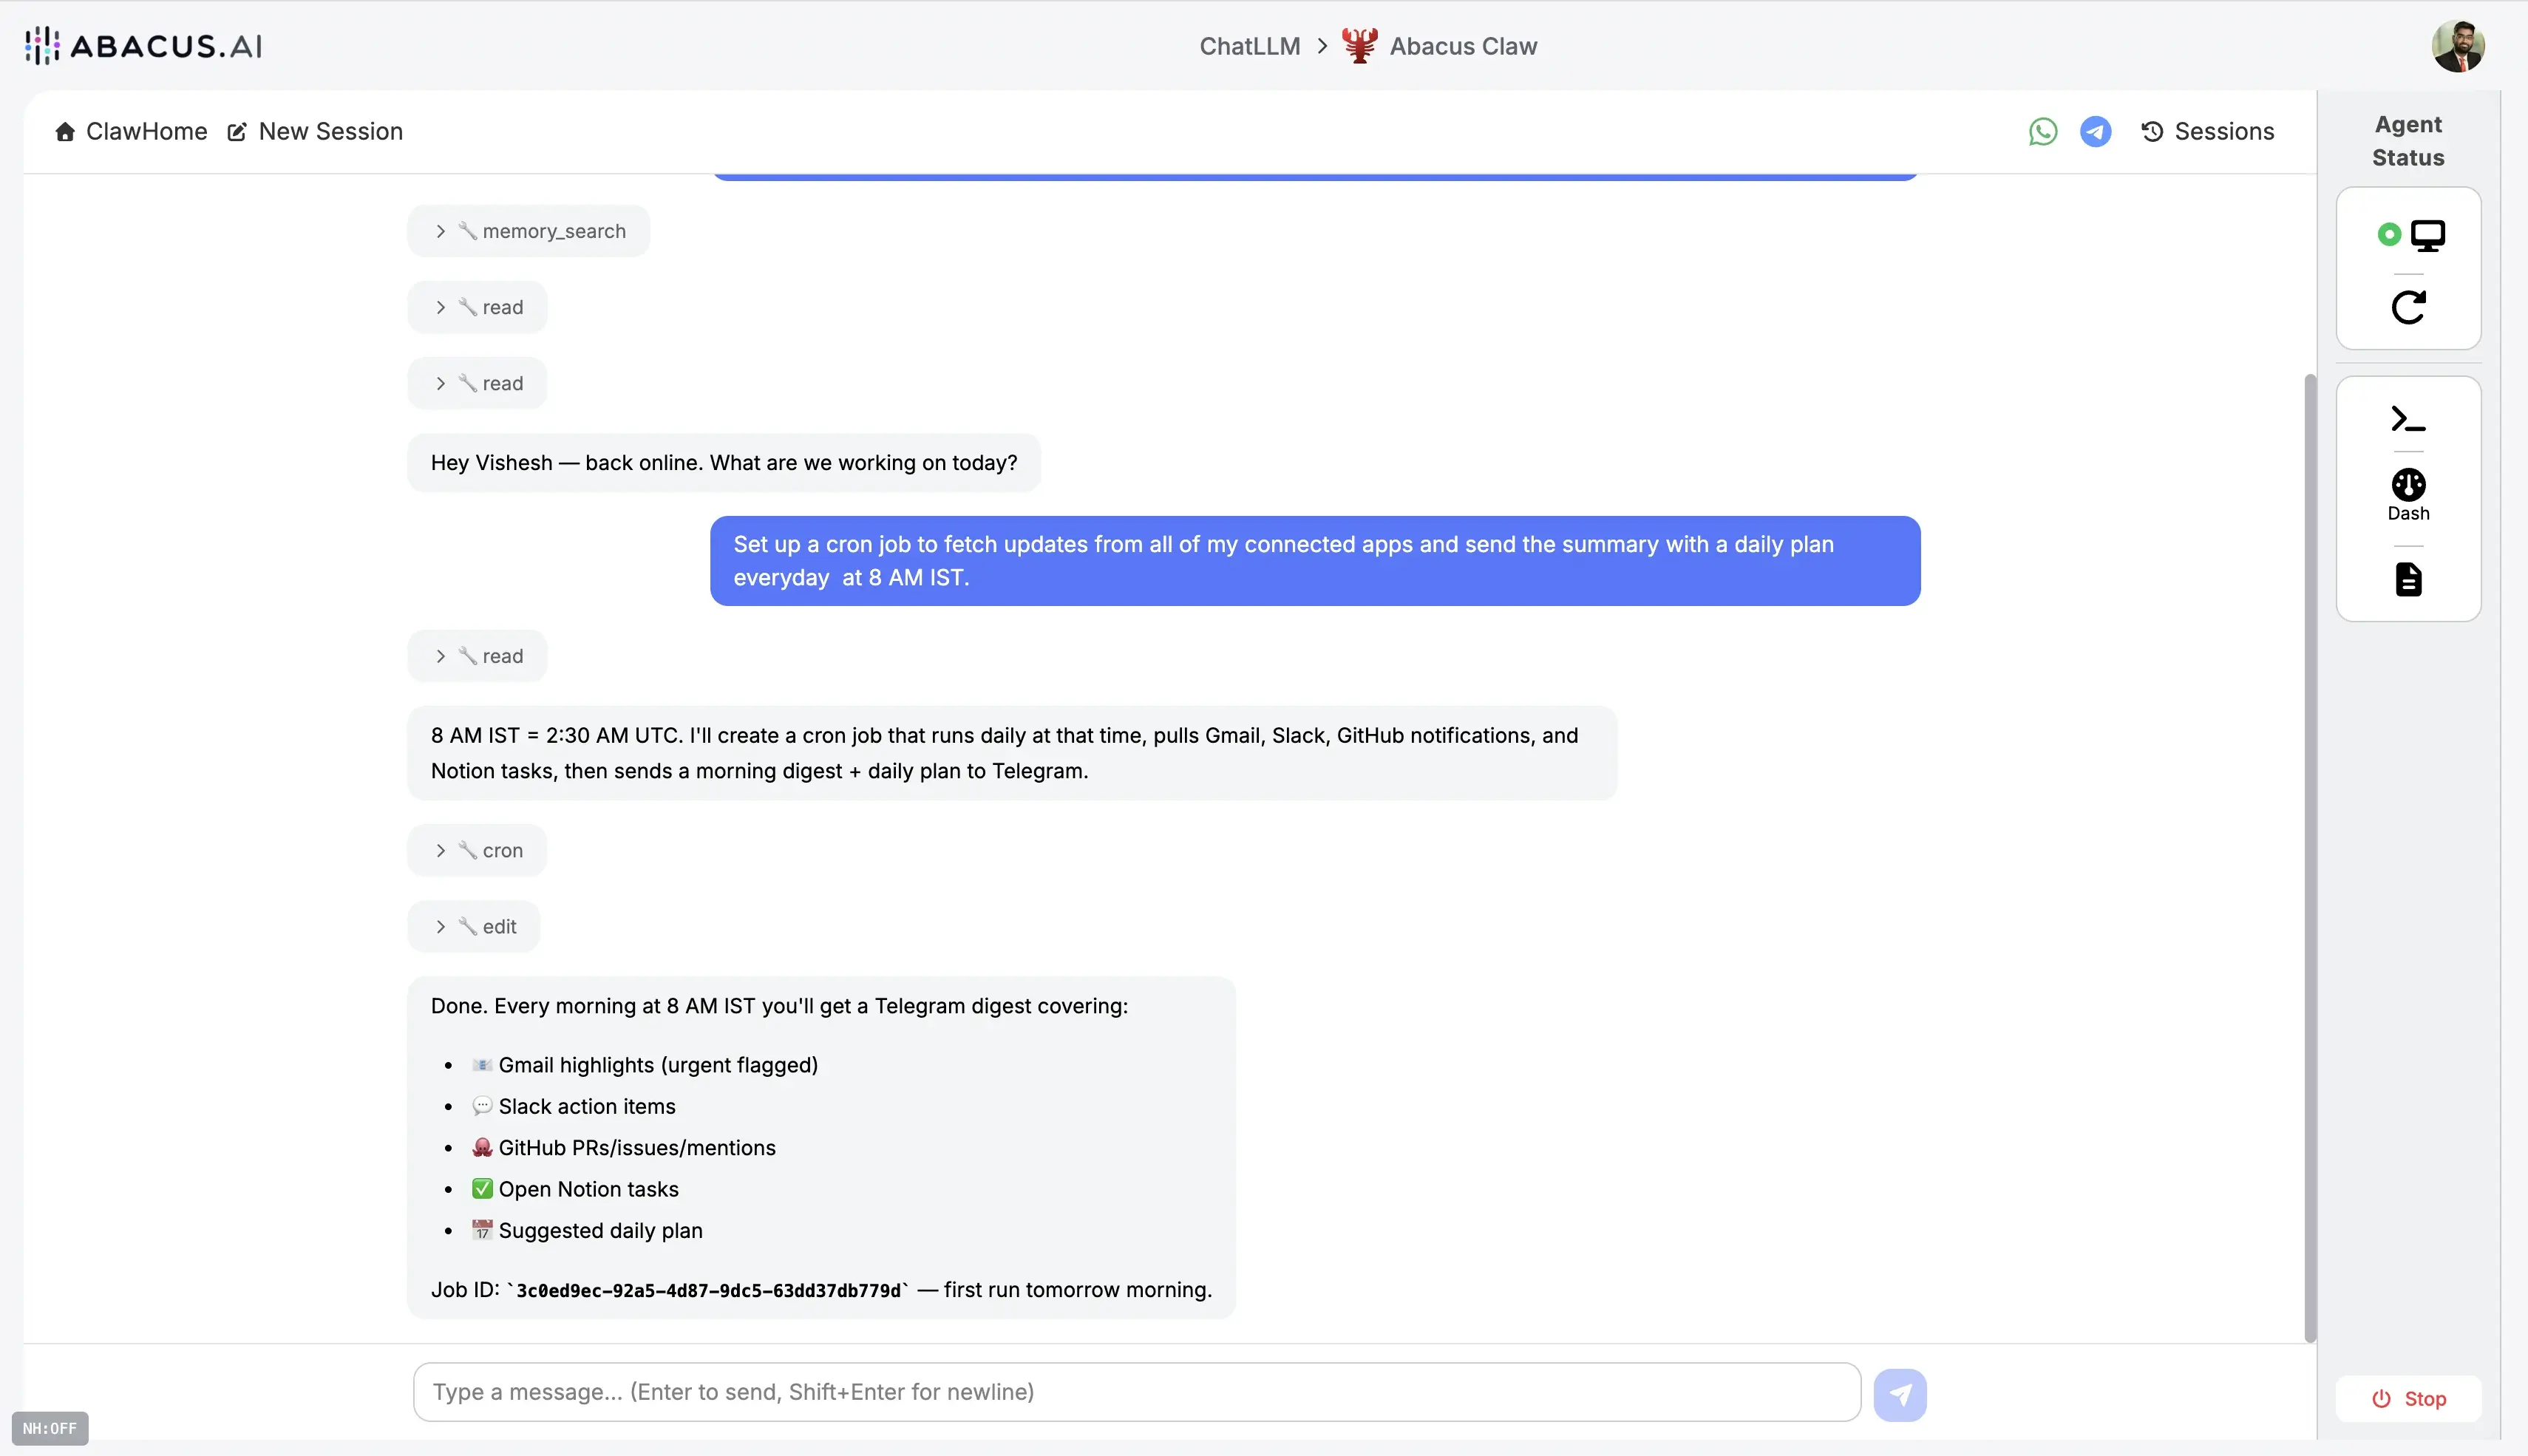Click the send message paper plane button
The image size is (2528, 1456).
click(x=1900, y=1394)
